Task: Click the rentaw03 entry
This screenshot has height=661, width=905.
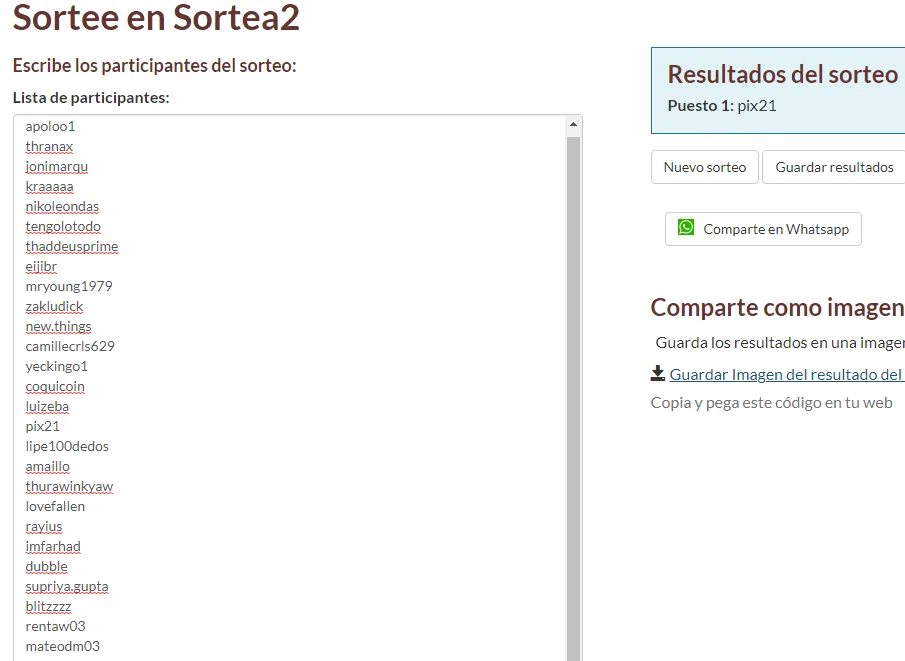Action: coord(55,626)
